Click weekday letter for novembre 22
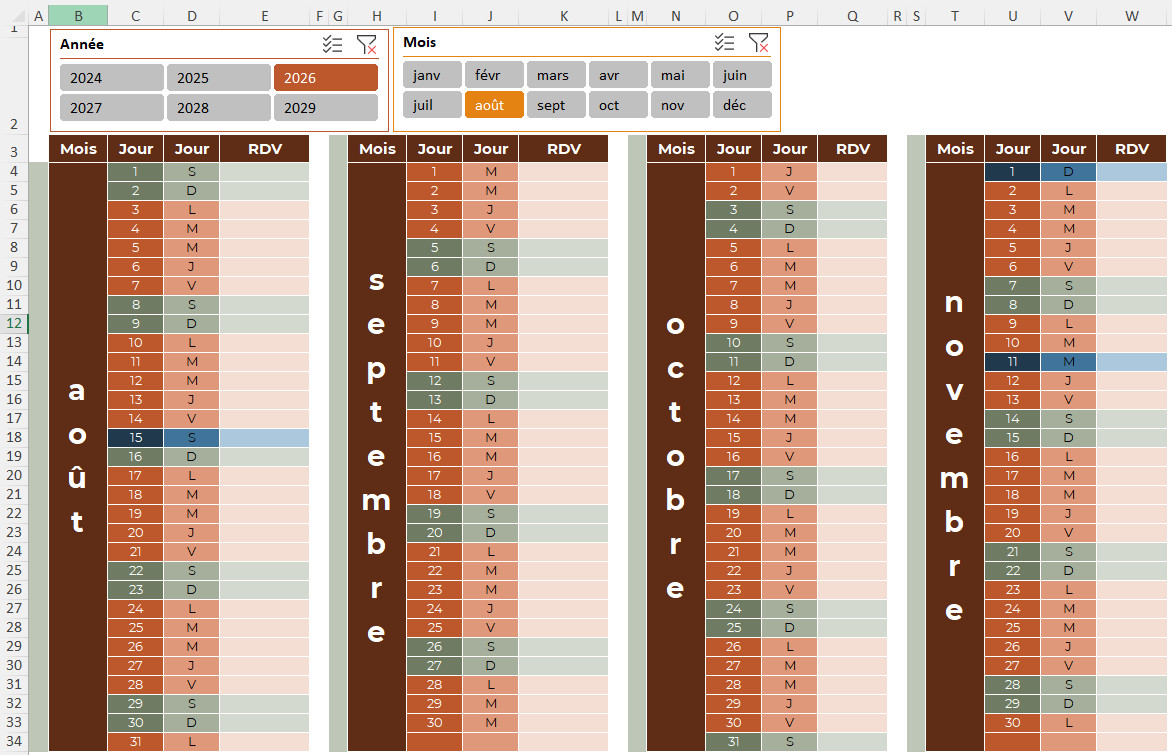 coord(1069,570)
